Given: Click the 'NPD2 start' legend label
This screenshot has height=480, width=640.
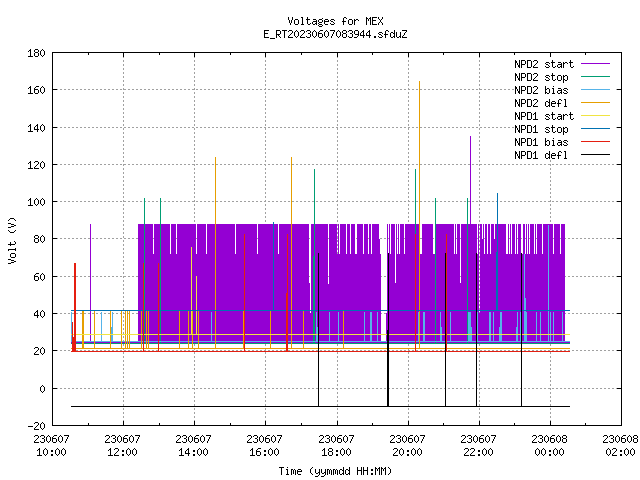Looking at the screenshot, I should 544,64.
